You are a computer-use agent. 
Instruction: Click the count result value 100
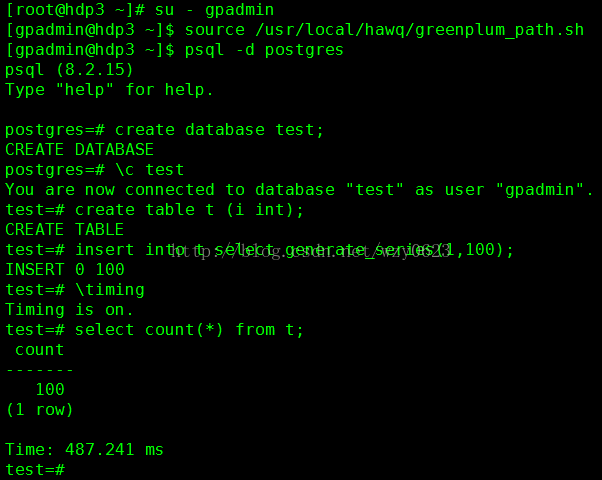point(50,389)
